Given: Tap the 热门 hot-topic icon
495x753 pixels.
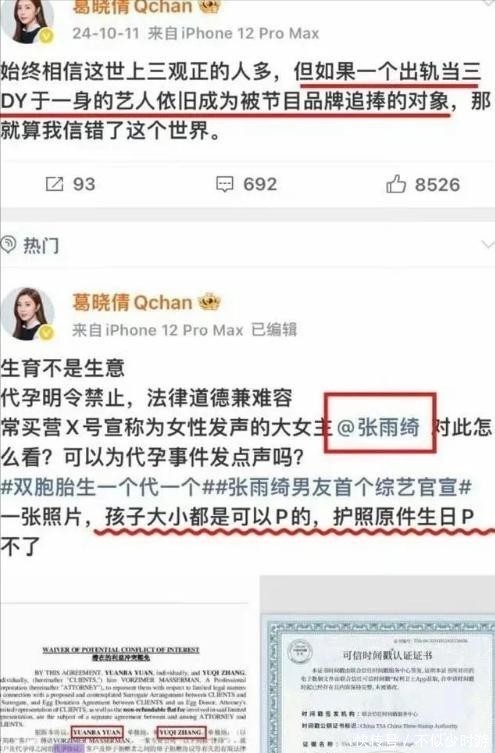Looking at the screenshot, I should [9, 245].
